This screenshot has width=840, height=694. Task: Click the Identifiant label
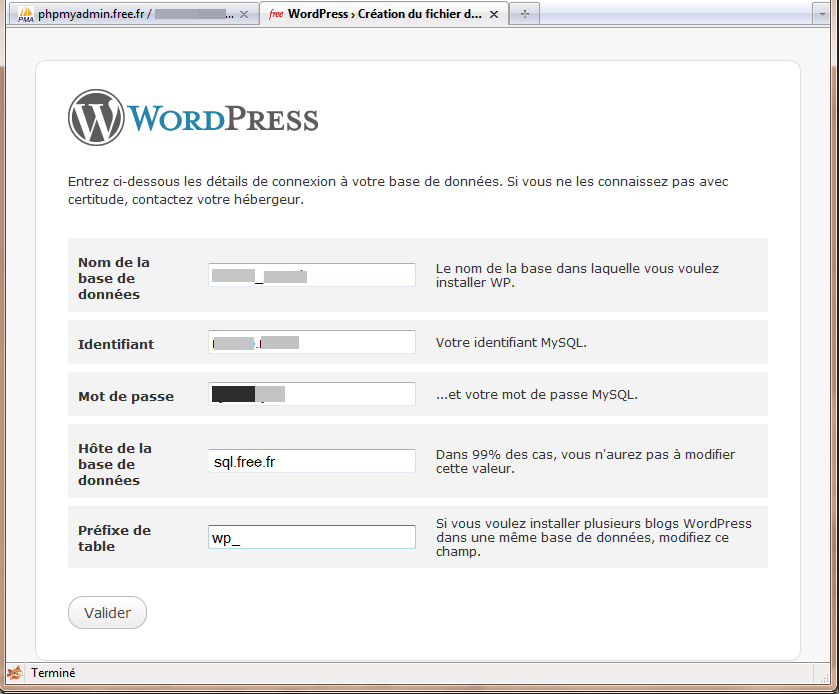coord(116,344)
